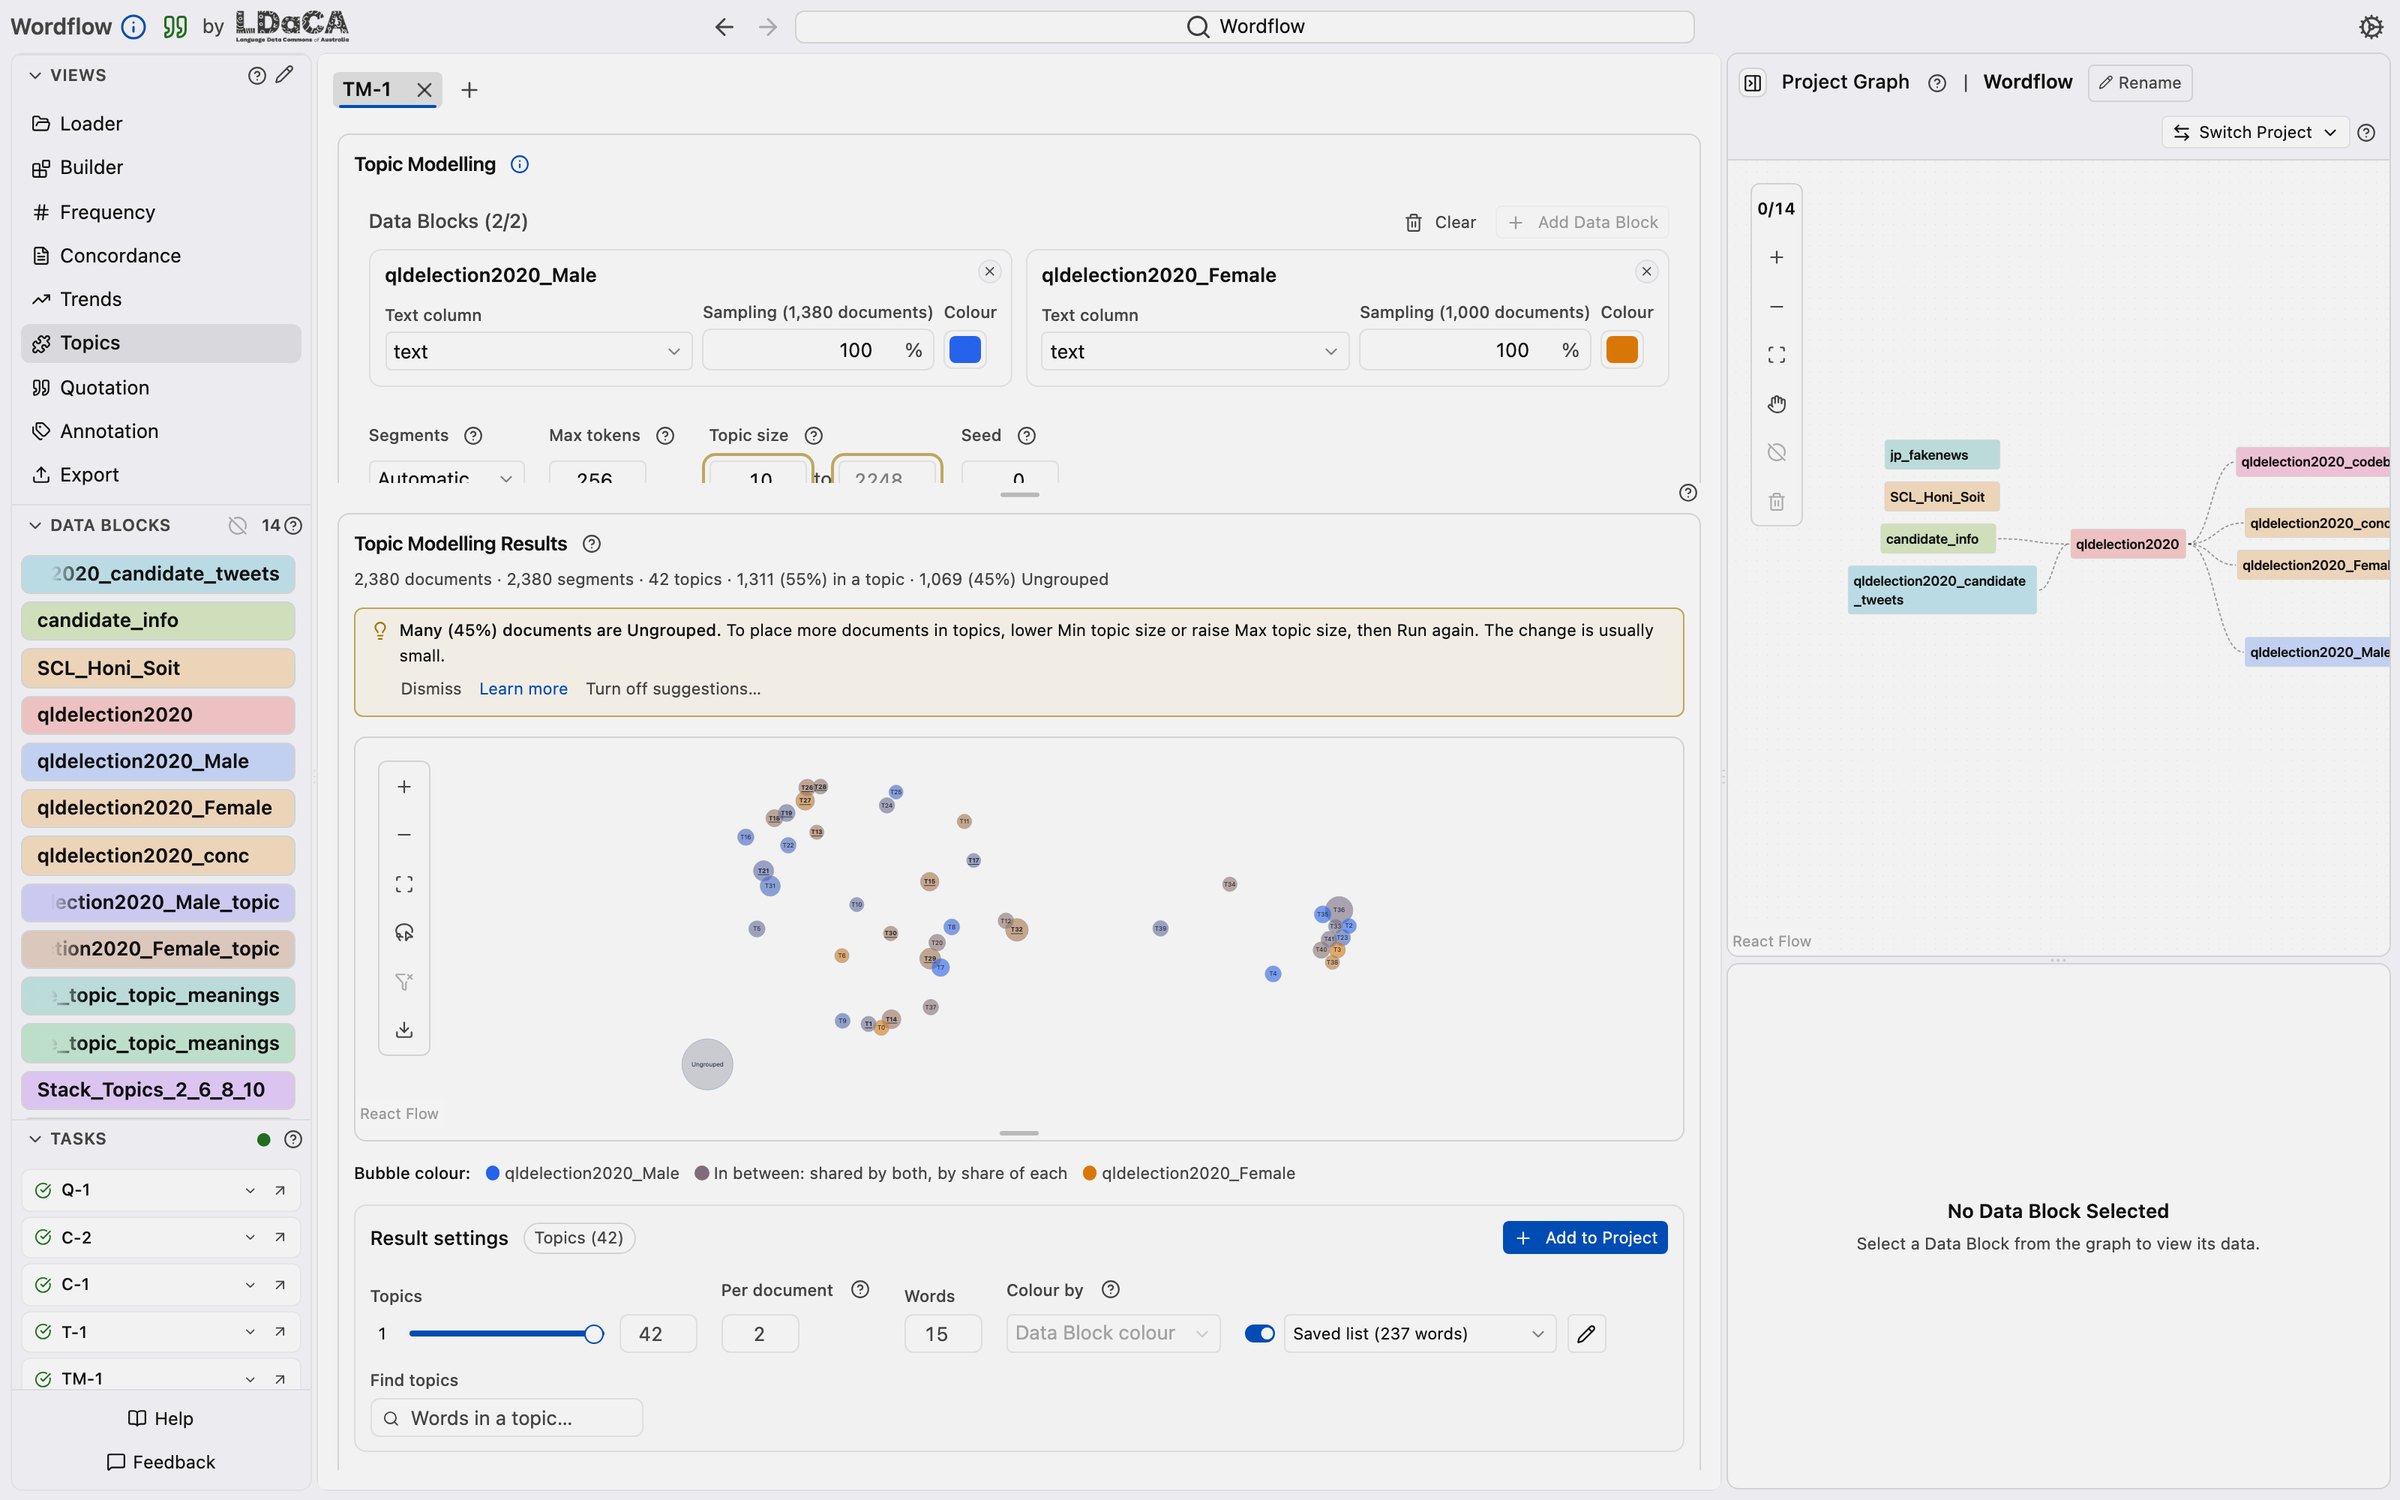The image size is (2400, 1500).
Task: Select the qldelection2020 node in Project Graph
Action: point(2127,544)
